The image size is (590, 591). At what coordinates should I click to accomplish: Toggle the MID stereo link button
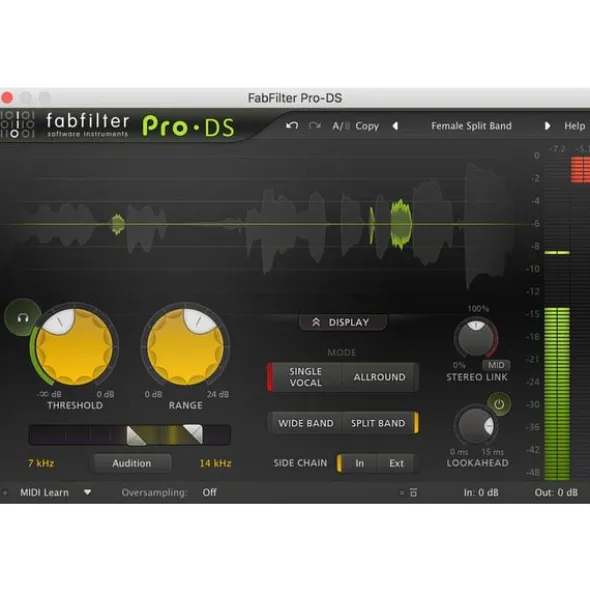pos(496,365)
